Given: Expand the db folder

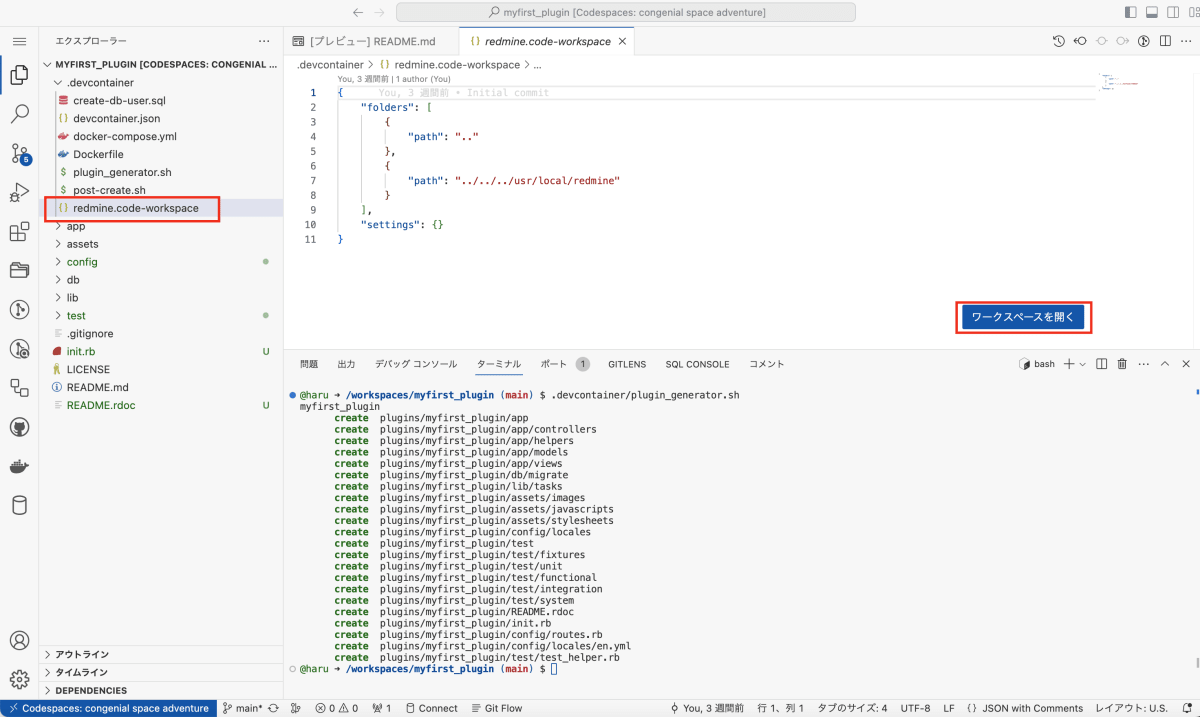Looking at the screenshot, I should (162, 280).
